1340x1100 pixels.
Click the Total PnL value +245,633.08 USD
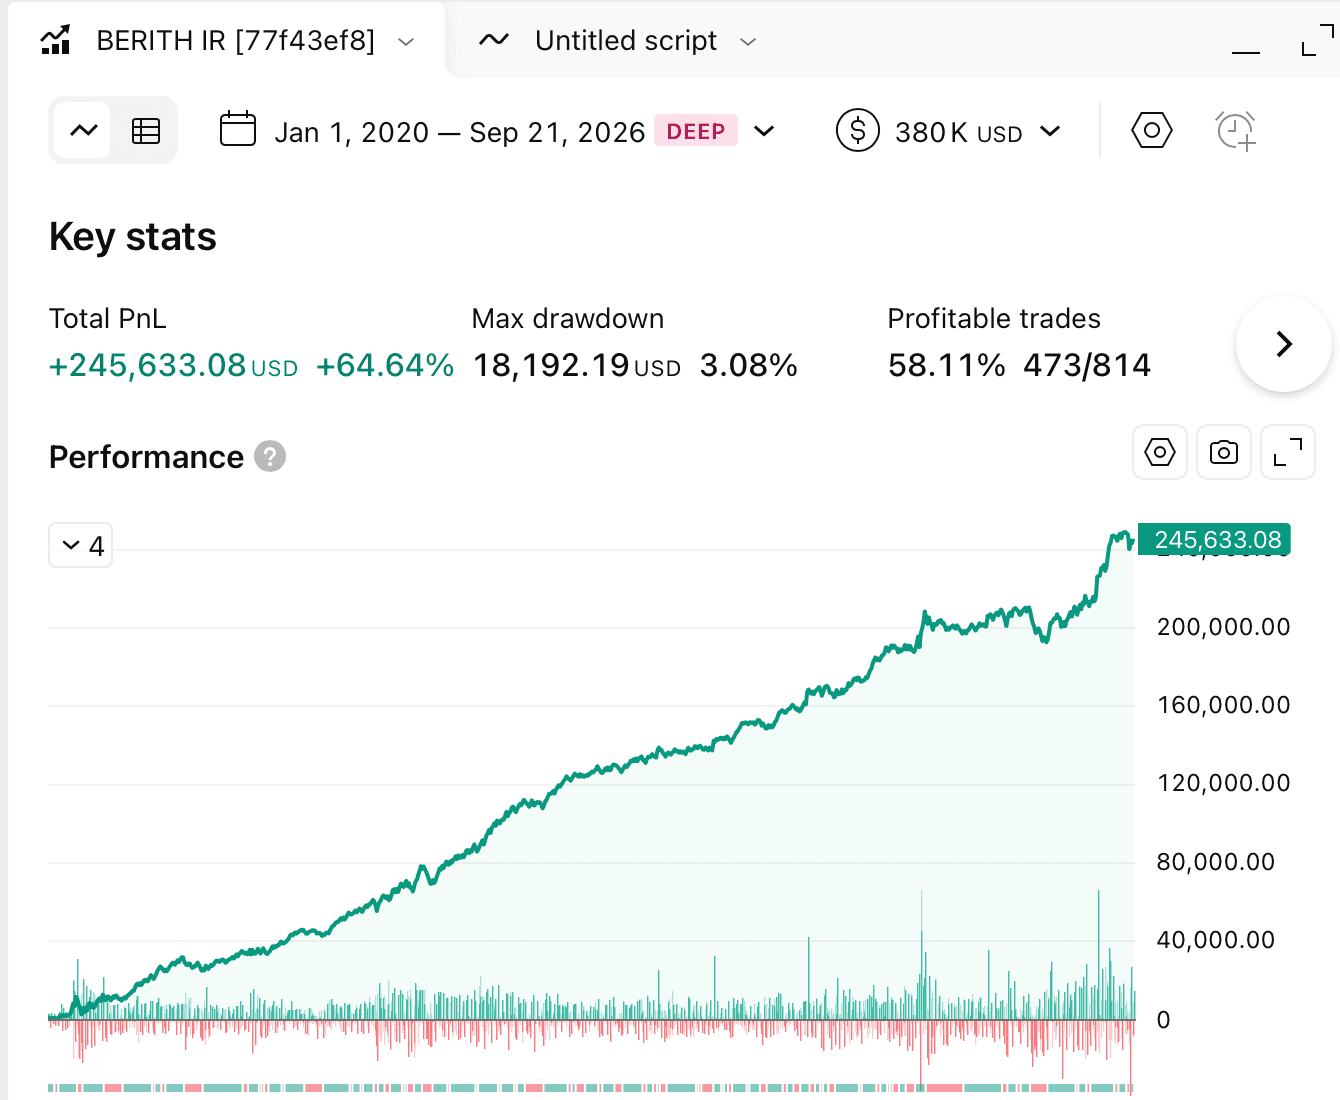click(x=174, y=365)
